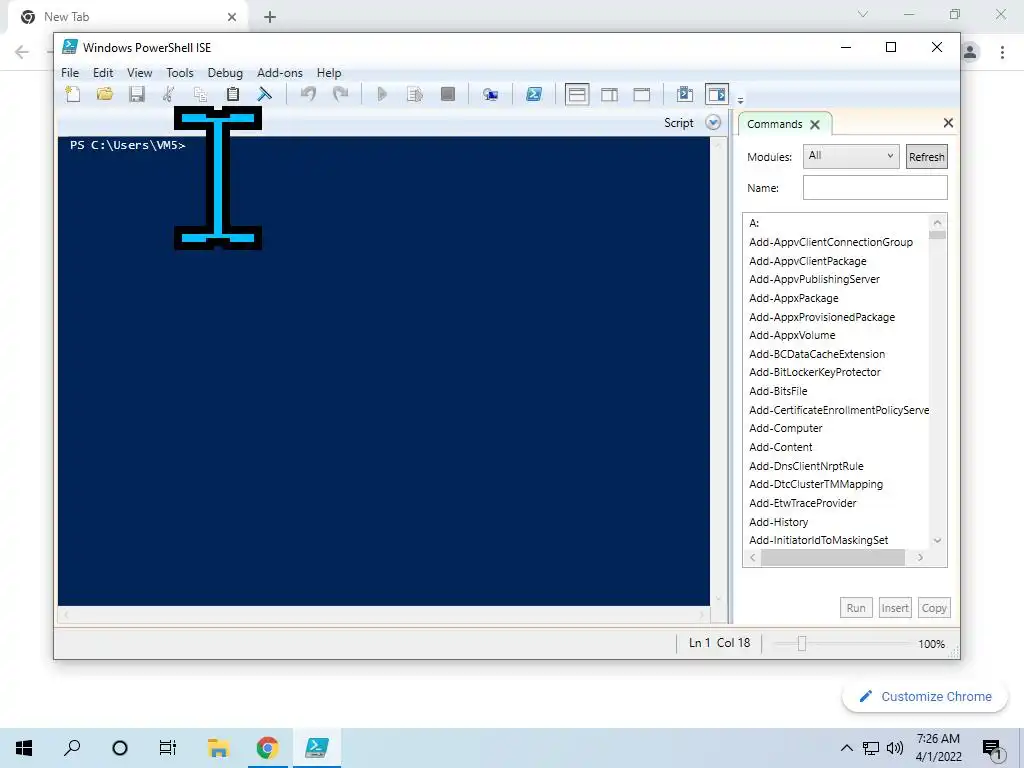The image size is (1024, 768).
Task: Cut selection with the scissors icon
Action: (168, 94)
